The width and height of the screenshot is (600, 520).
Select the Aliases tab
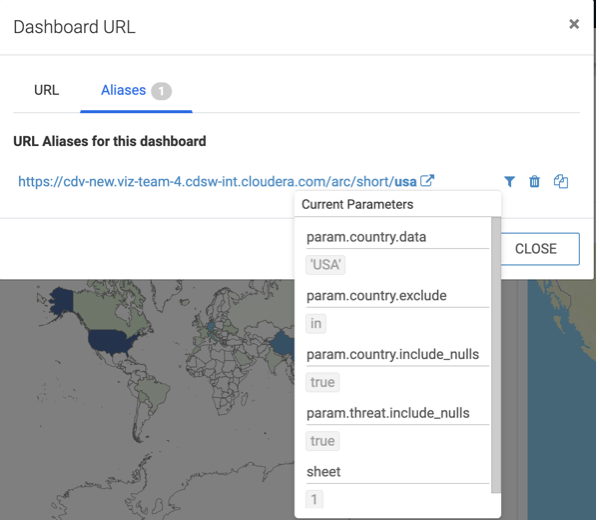[123, 90]
